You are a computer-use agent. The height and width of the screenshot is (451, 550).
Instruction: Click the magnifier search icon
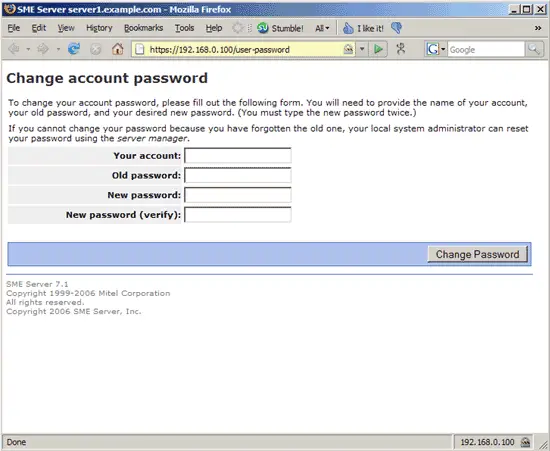[x=534, y=49]
